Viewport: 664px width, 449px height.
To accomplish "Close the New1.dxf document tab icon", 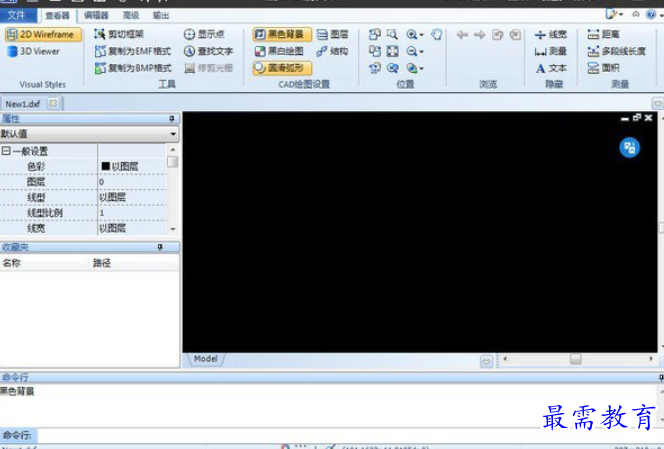I will click(x=53, y=103).
